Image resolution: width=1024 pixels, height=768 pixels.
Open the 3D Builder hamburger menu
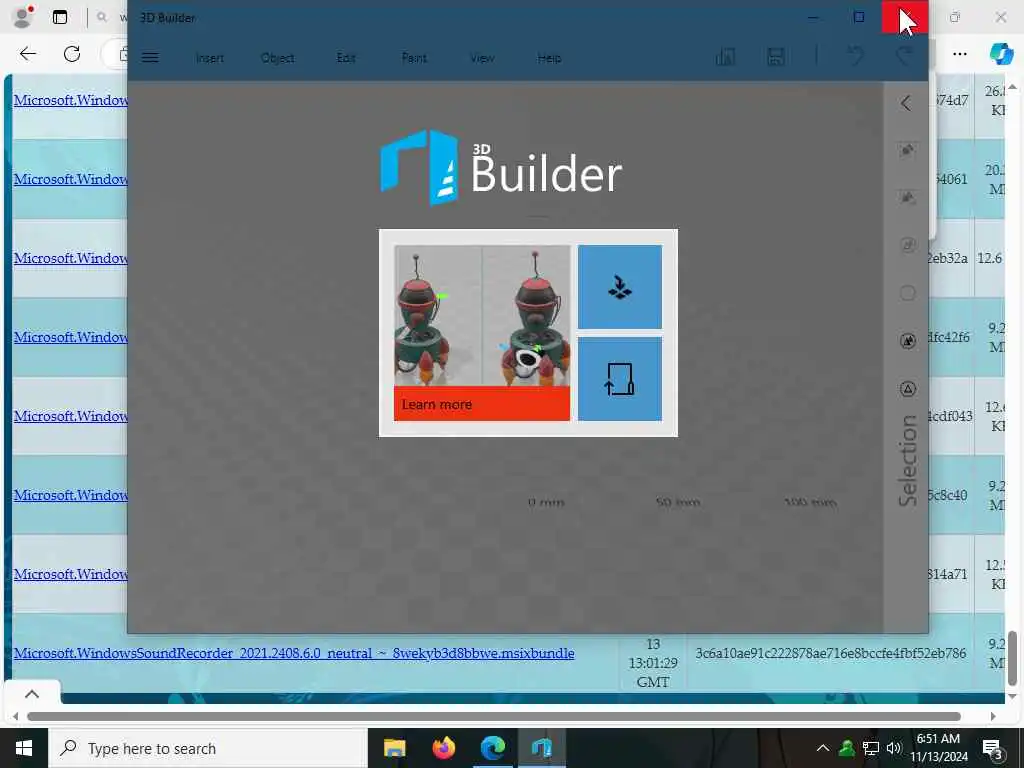coord(150,57)
